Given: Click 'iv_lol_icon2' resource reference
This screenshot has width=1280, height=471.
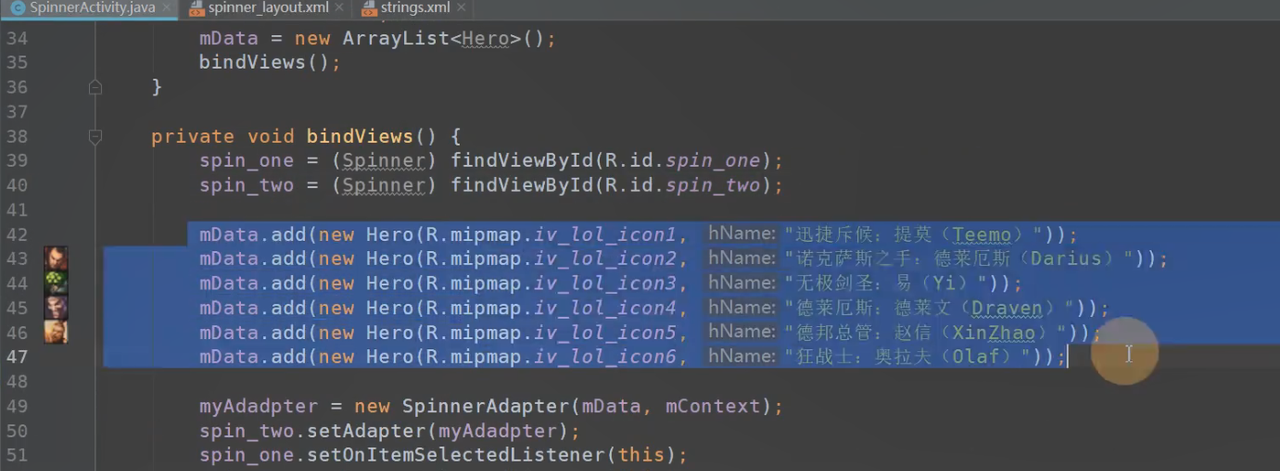Looking at the screenshot, I should click(x=605, y=259).
